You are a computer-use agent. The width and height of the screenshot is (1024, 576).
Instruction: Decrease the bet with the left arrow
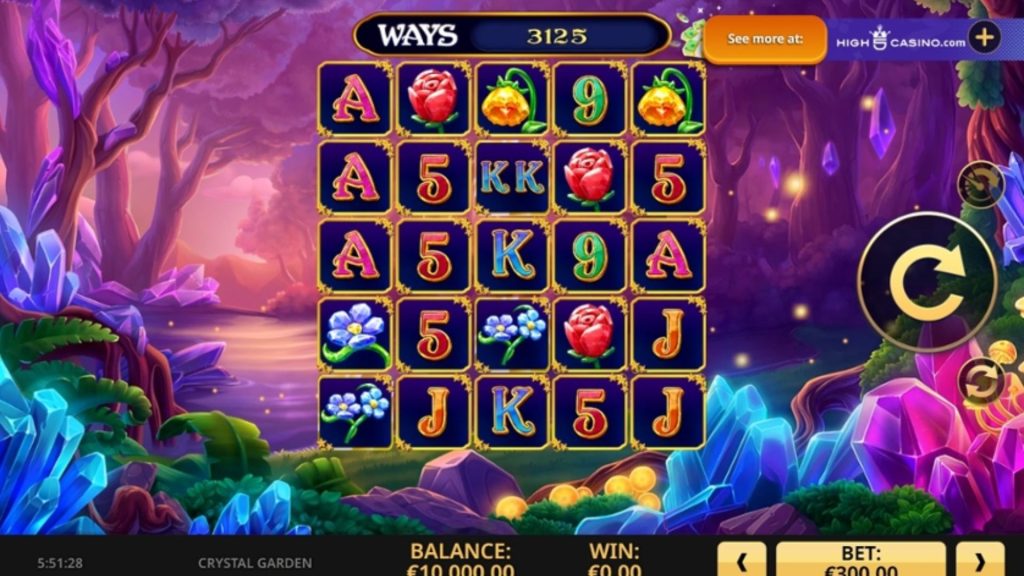[742, 560]
